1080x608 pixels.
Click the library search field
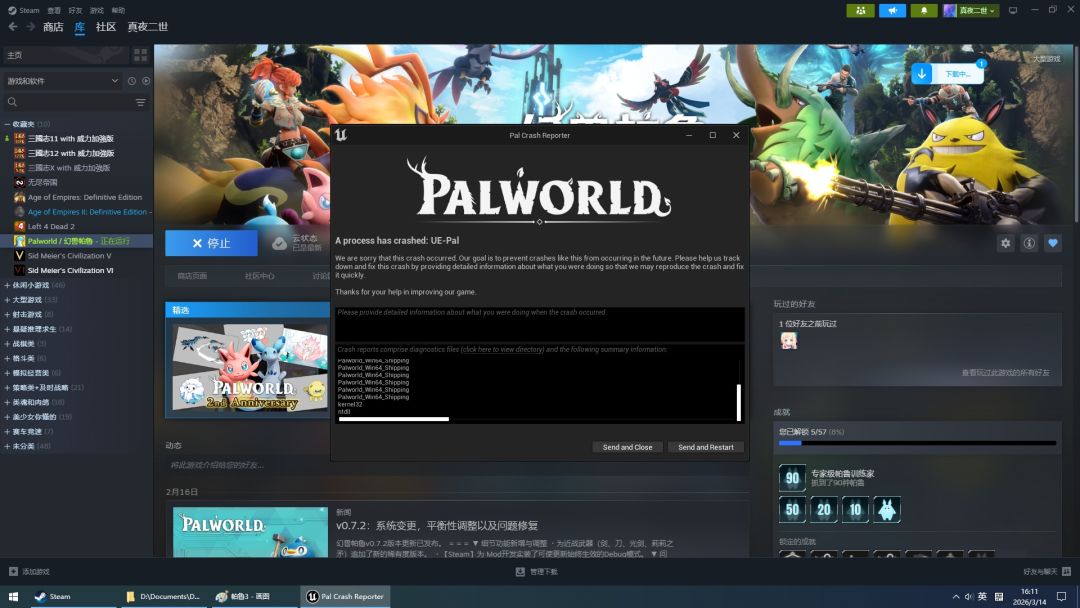(x=69, y=102)
